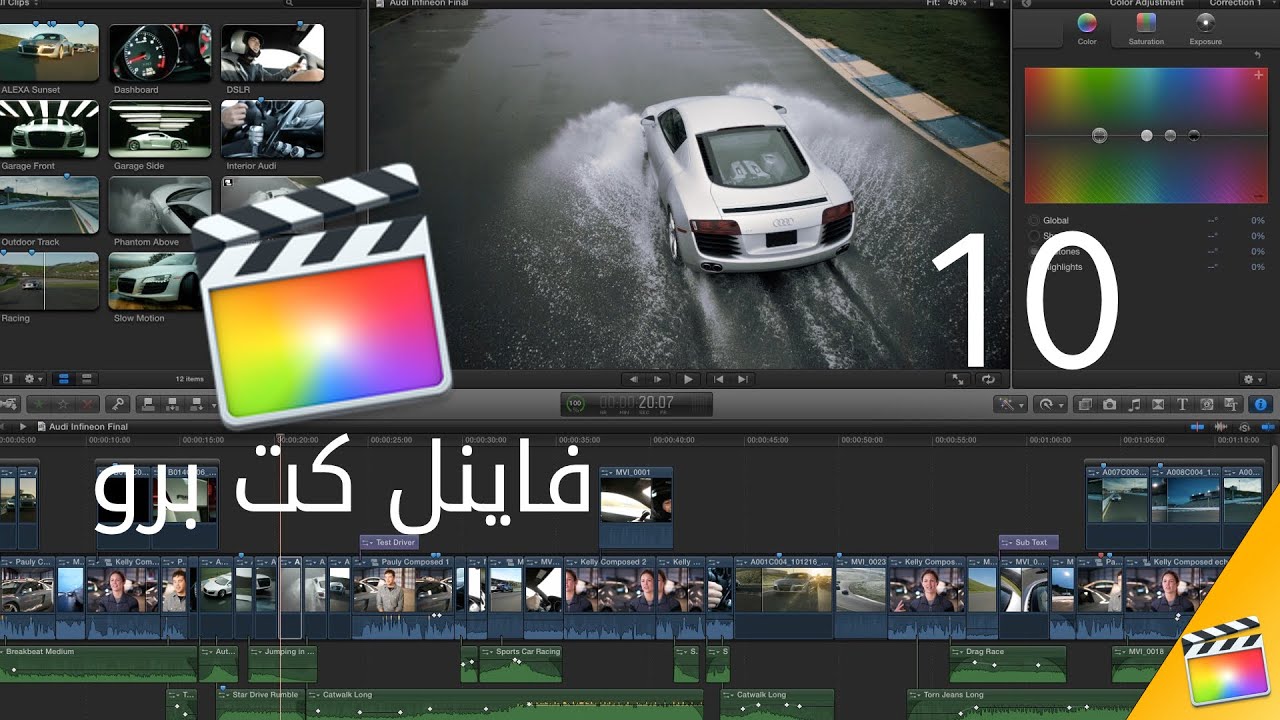
Task: Select the Dashboard clip thumbnail
Action: point(160,52)
